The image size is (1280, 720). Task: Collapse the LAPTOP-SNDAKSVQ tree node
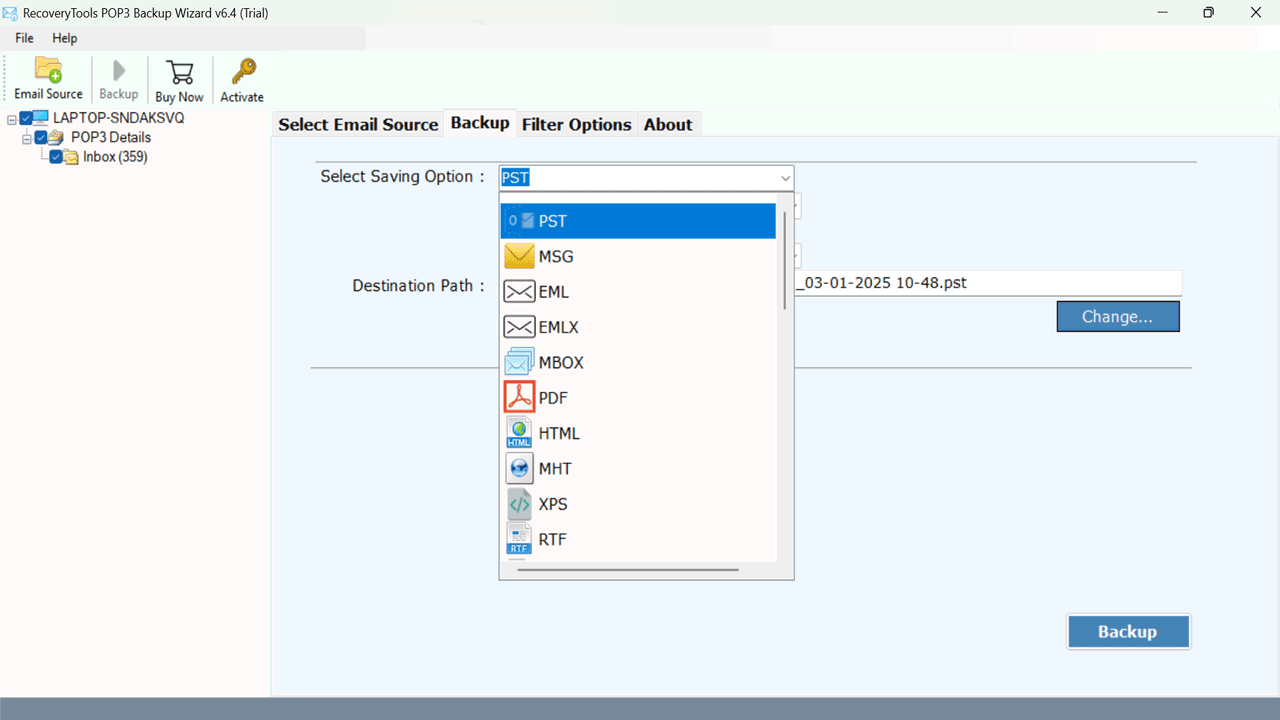point(12,118)
